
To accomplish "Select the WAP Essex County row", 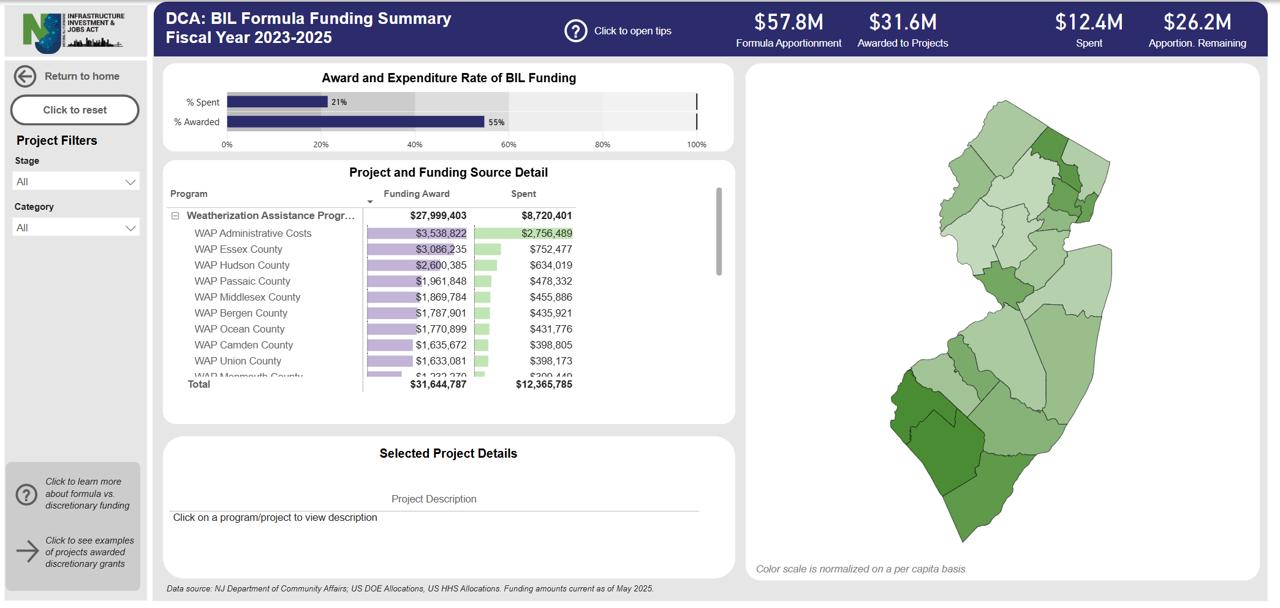I will (x=238, y=249).
